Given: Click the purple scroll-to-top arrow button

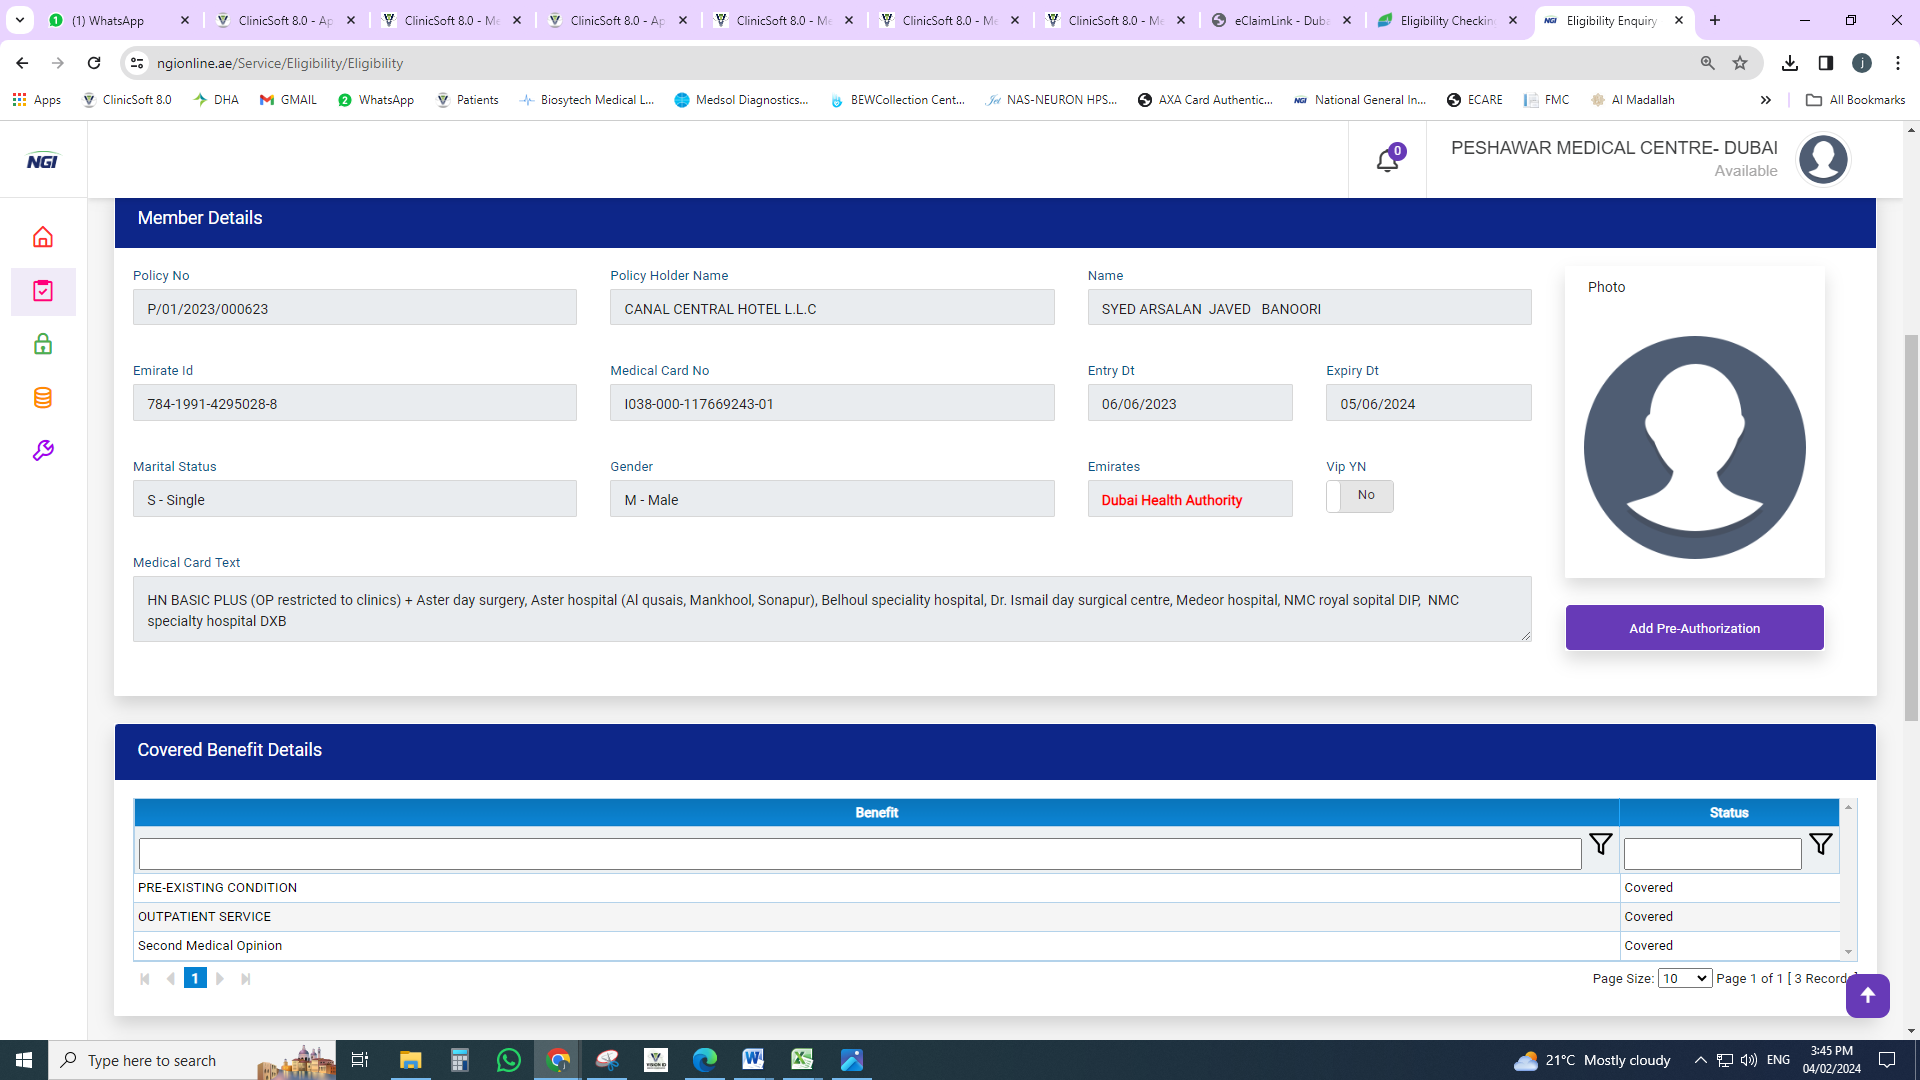Looking at the screenshot, I should pyautogui.click(x=1867, y=995).
